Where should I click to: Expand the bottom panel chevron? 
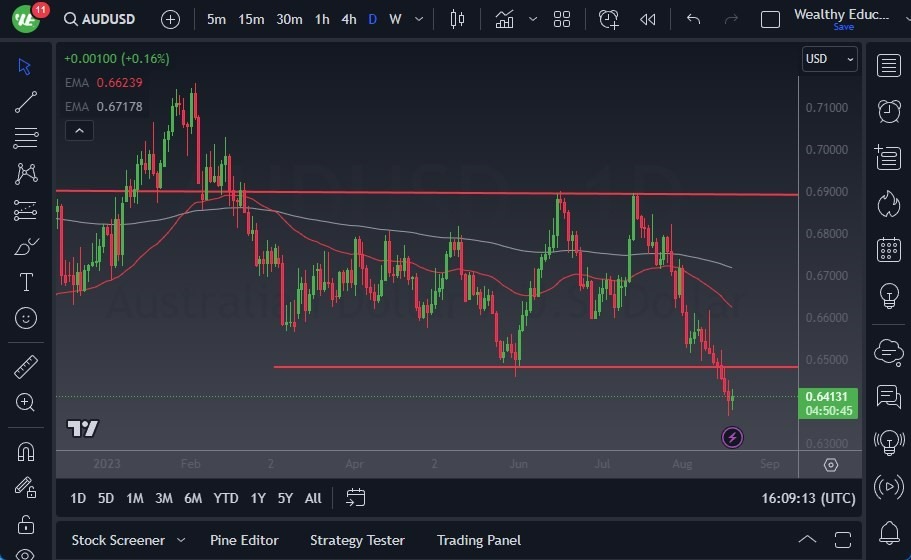click(807, 540)
